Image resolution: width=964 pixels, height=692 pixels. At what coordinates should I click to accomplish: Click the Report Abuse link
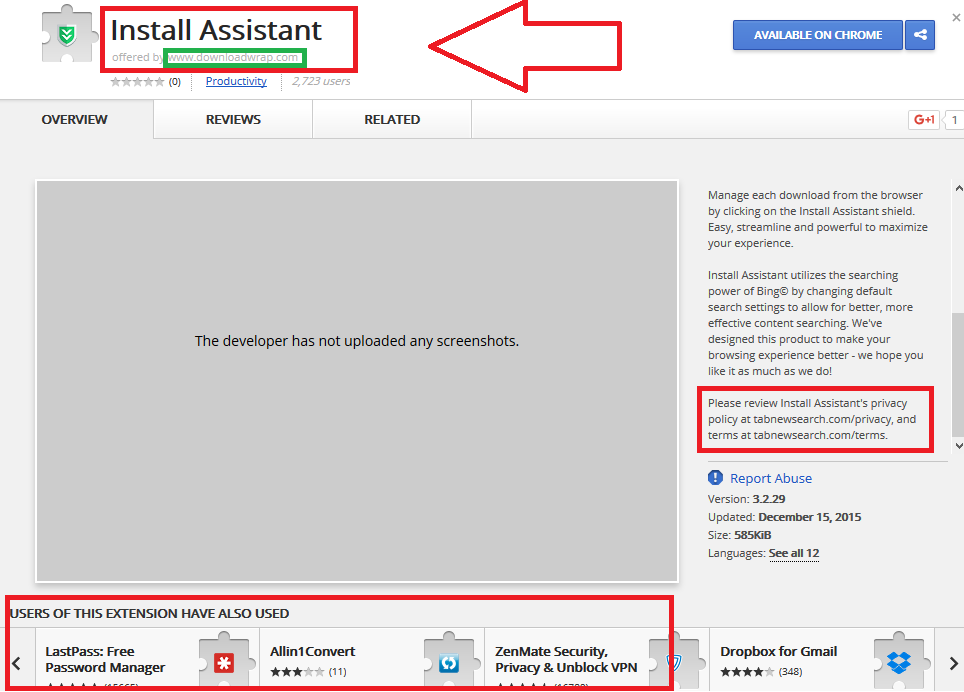point(771,478)
